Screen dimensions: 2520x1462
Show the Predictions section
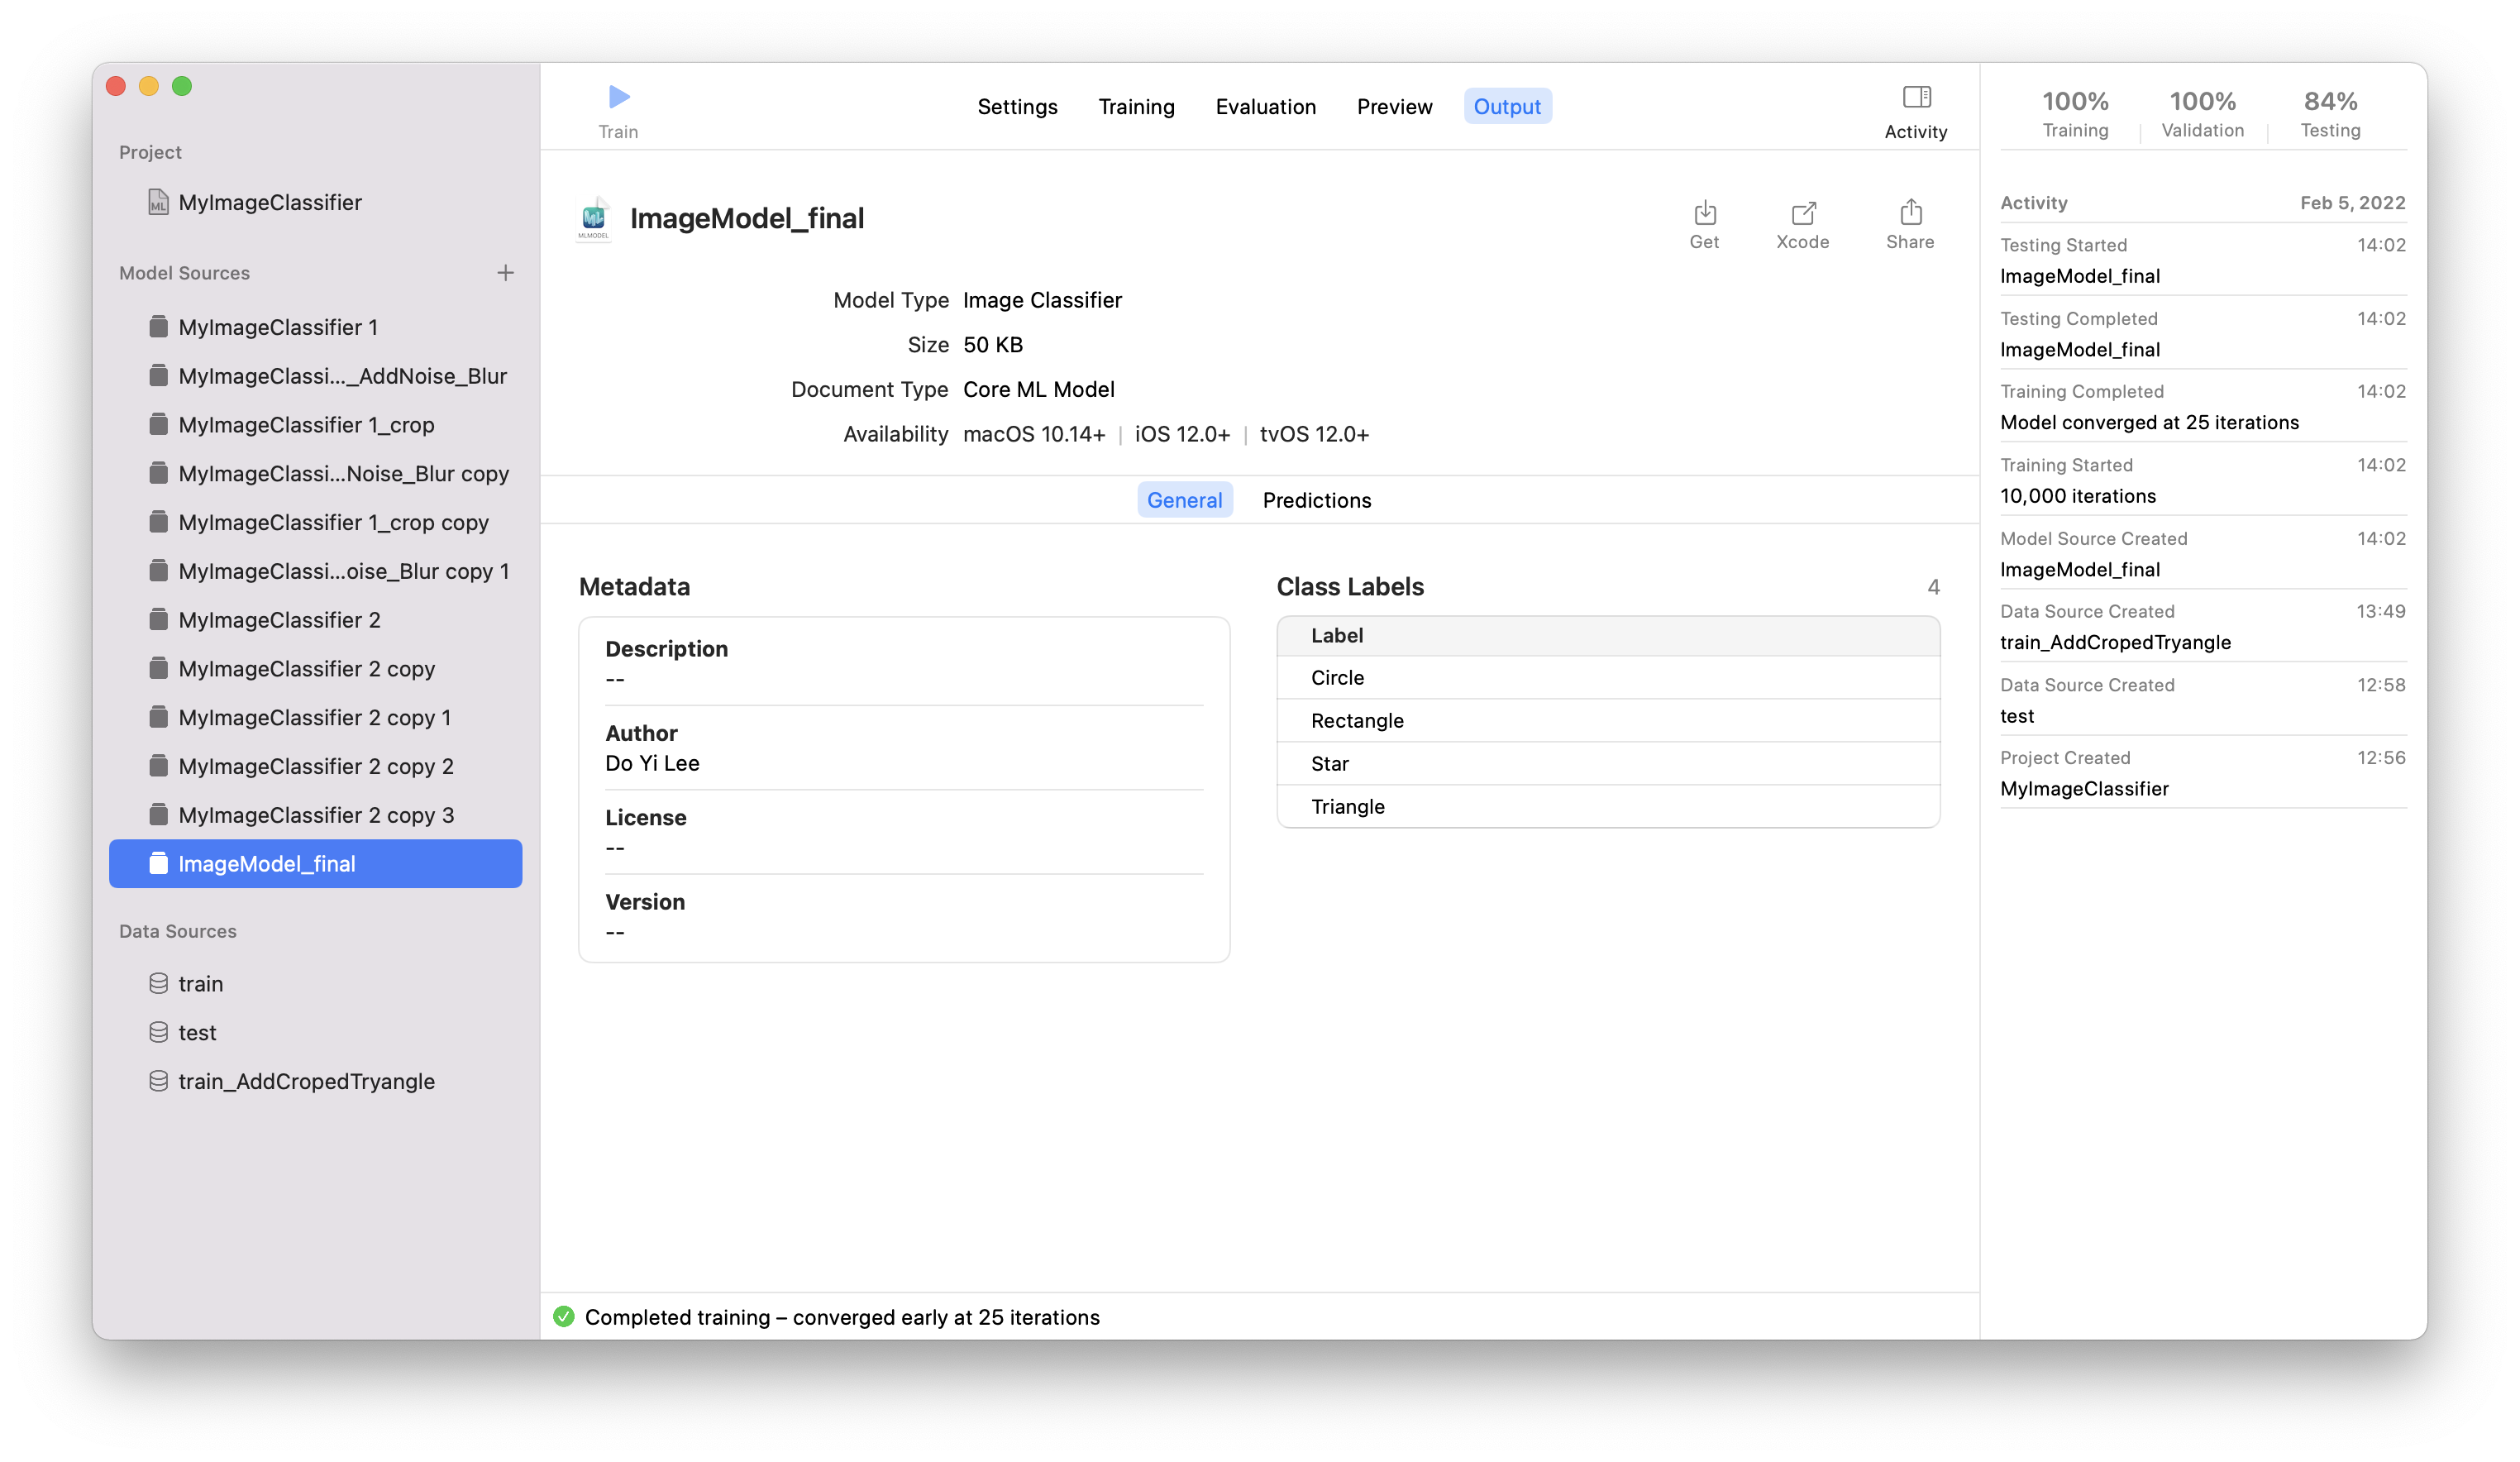pyautogui.click(x=1316, y=500)
